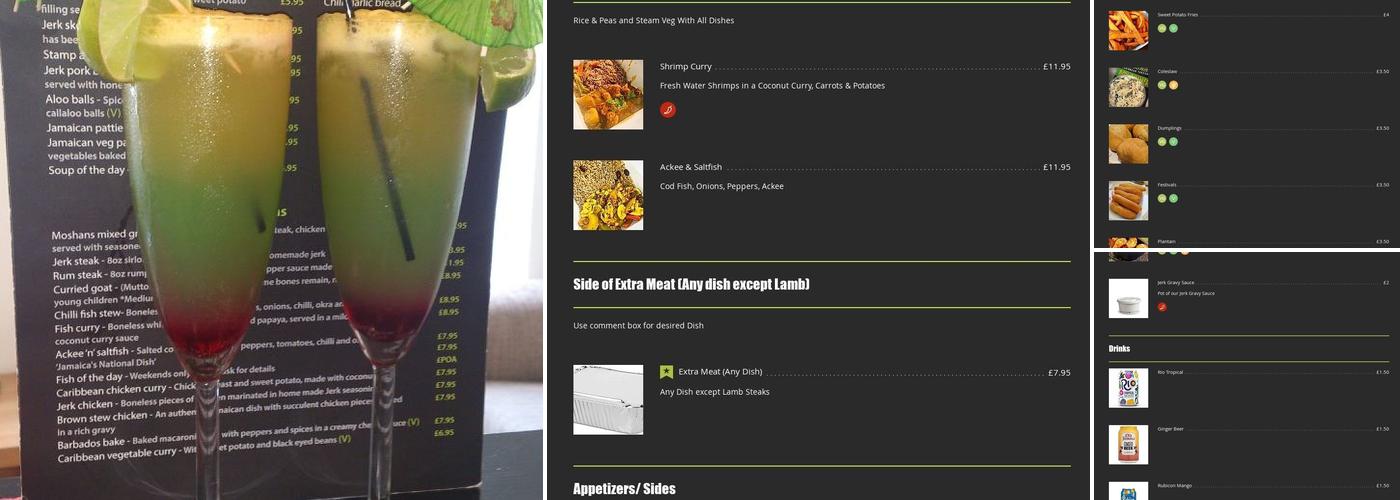Open the Shrimp Curry photo thumbnail
The height and width of the screenshot is (500, 1400).
[608, 95]
